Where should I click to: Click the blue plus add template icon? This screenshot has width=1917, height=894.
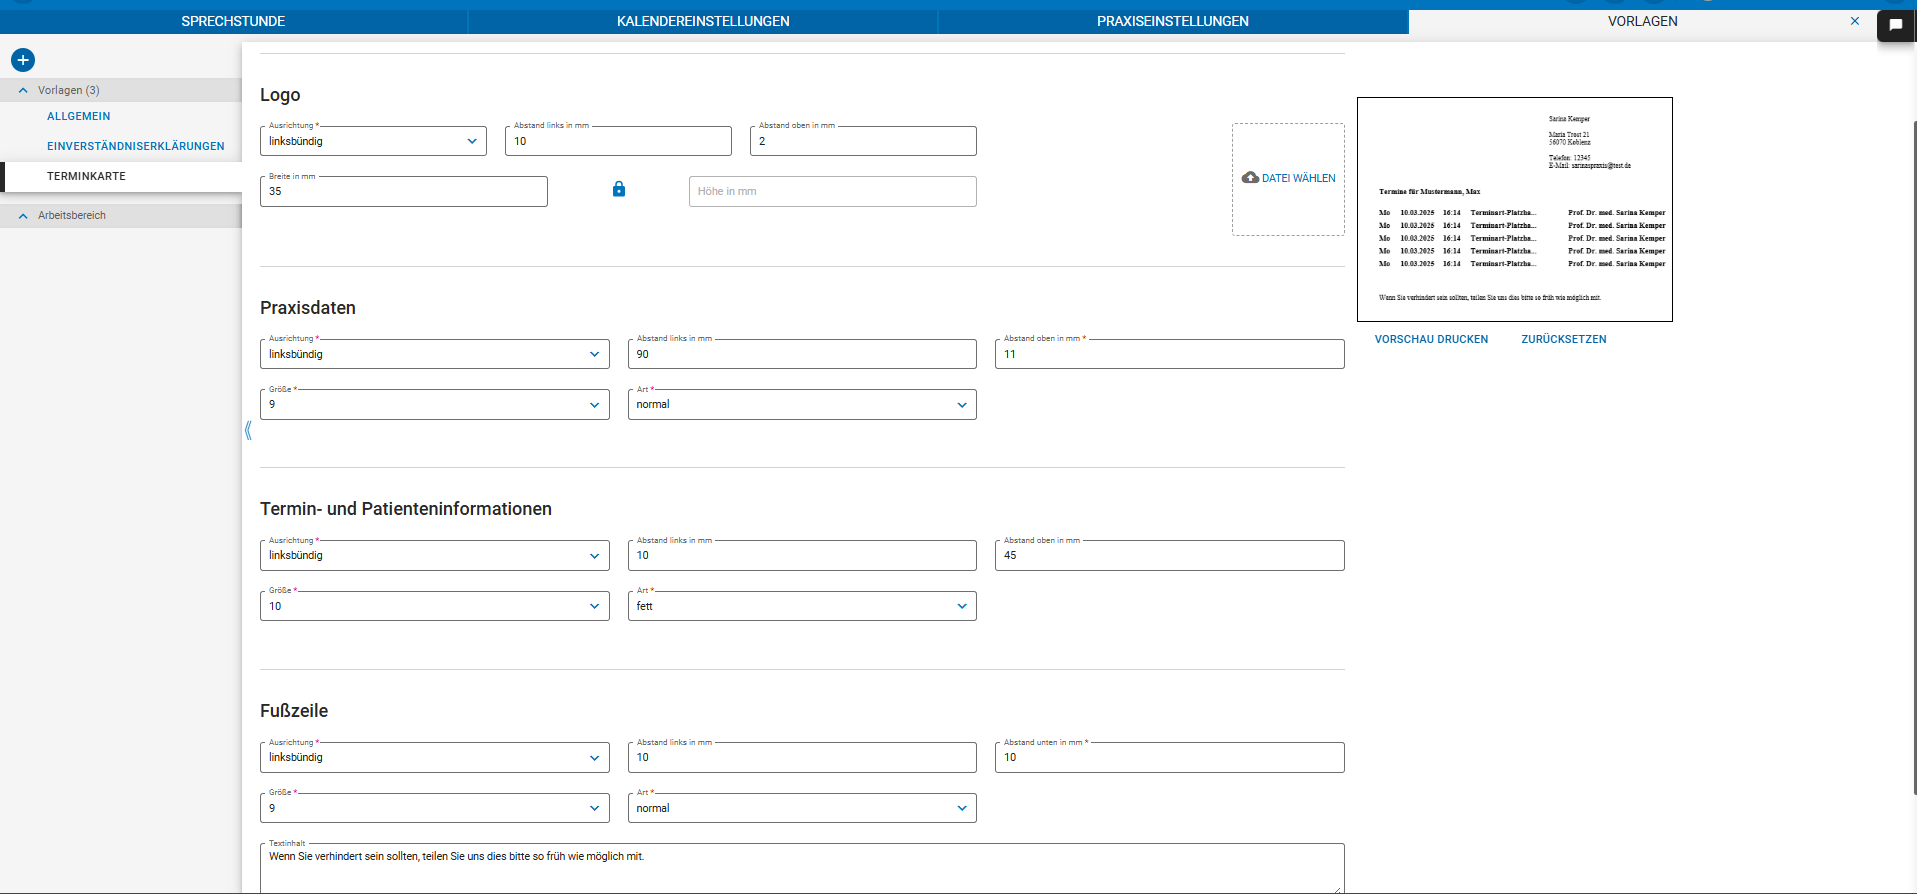coord(23,60)
